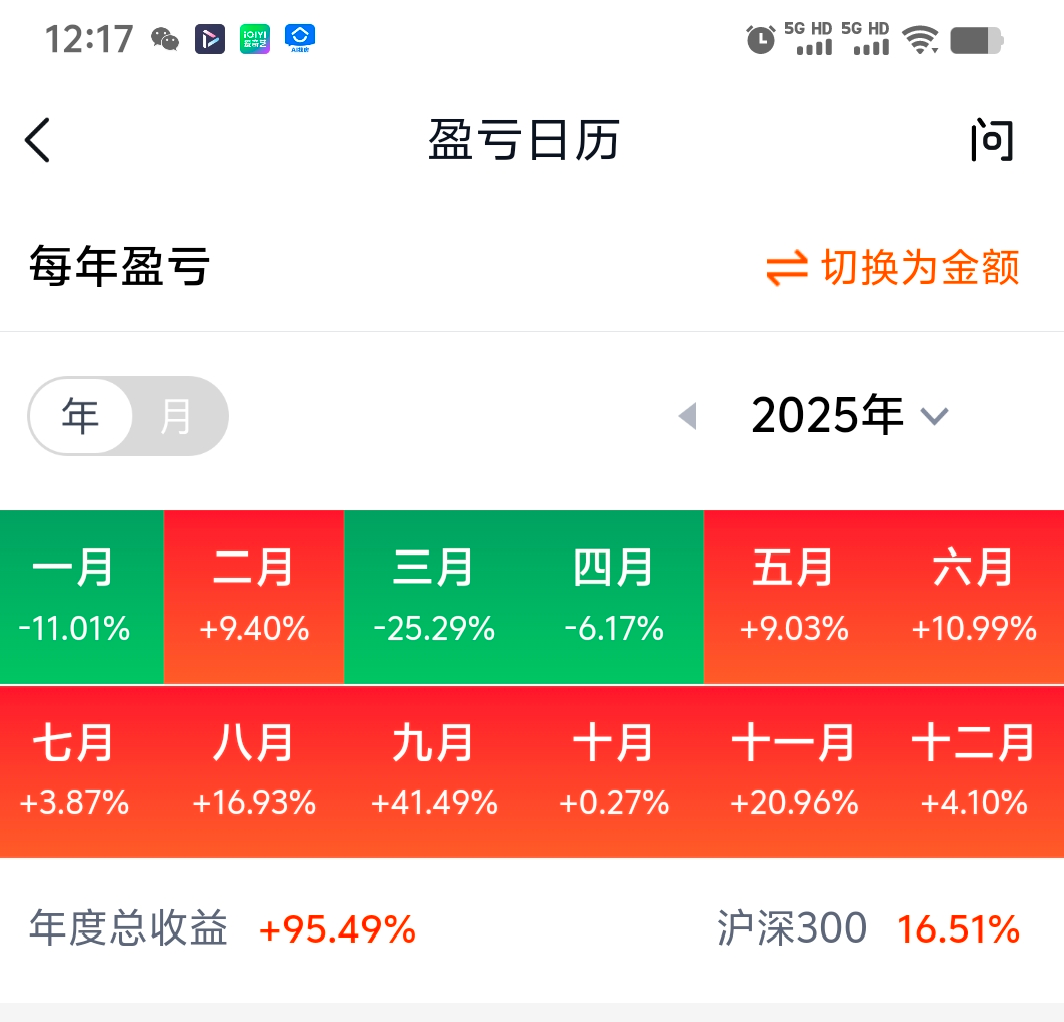Viewport: 1064px width, 1022px height.
Task: Tap the green 一月 -11.01% tile
Action: (x=76, y=597)
